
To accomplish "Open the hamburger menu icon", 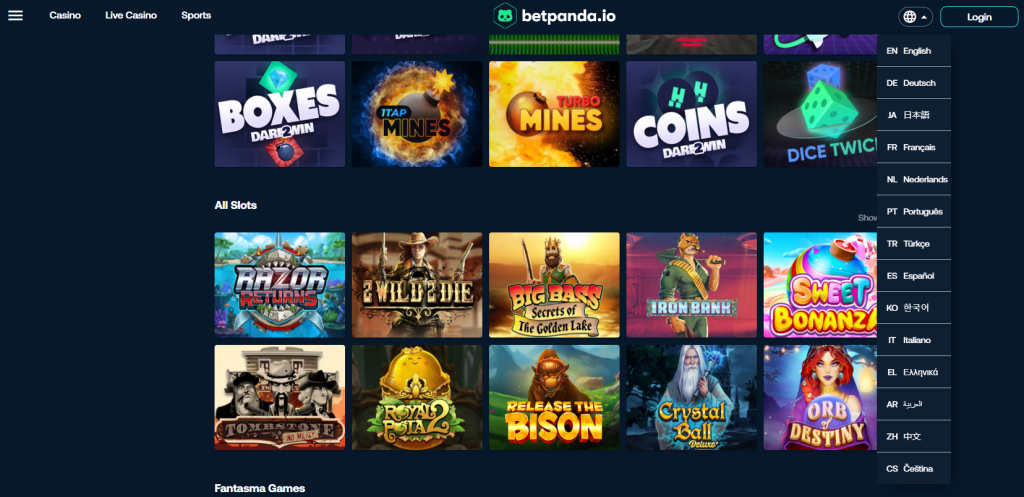I will [15, 16].
